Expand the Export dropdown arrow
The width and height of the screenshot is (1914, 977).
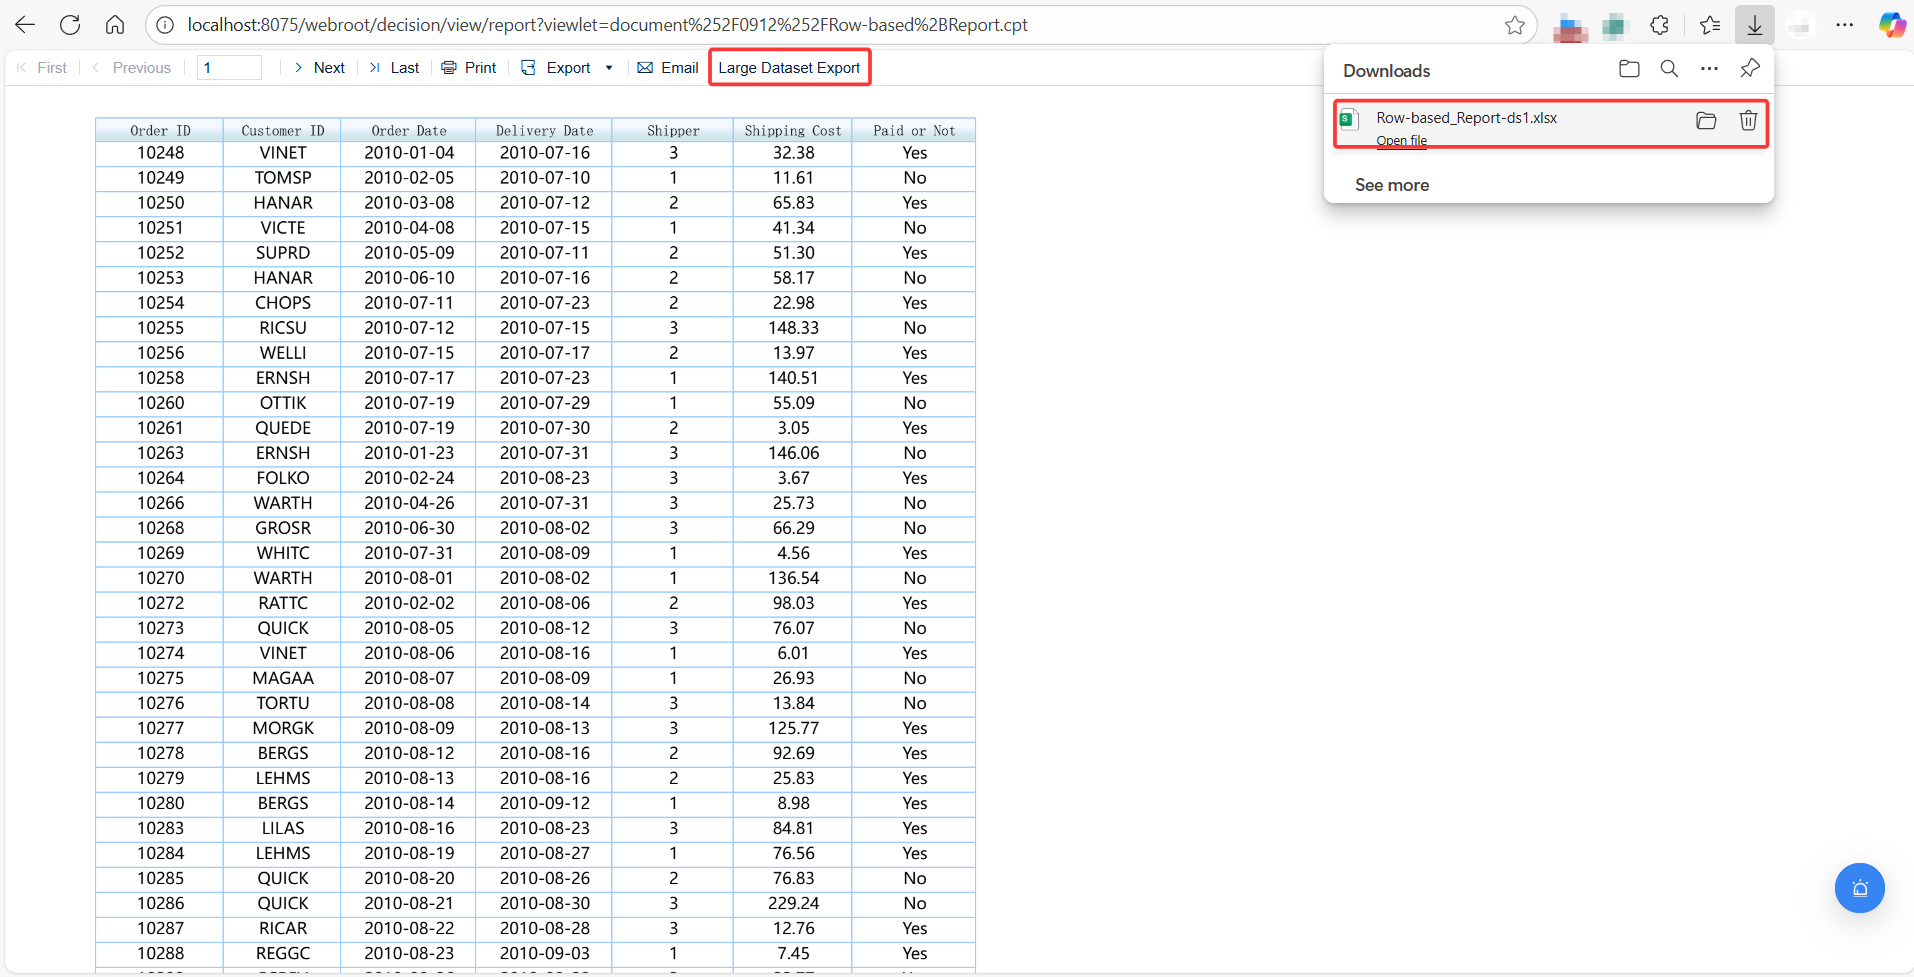pos(609,68)
